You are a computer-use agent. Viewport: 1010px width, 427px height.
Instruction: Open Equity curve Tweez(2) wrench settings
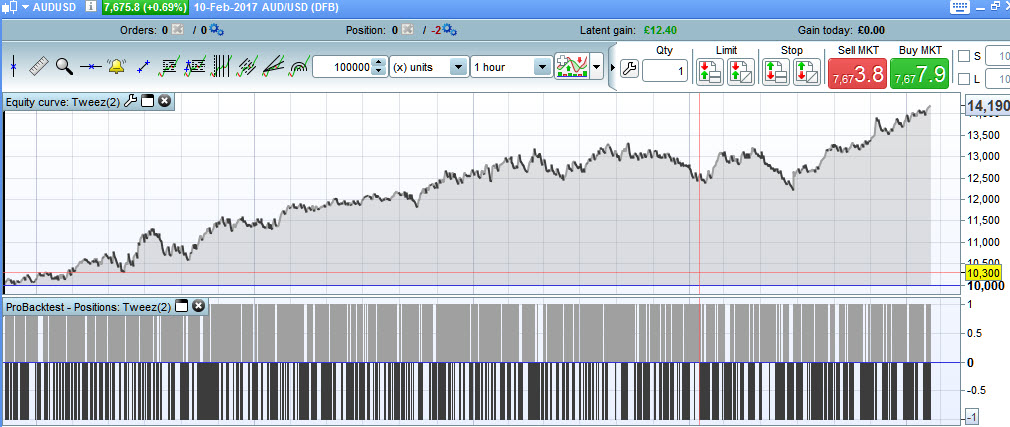130,101
